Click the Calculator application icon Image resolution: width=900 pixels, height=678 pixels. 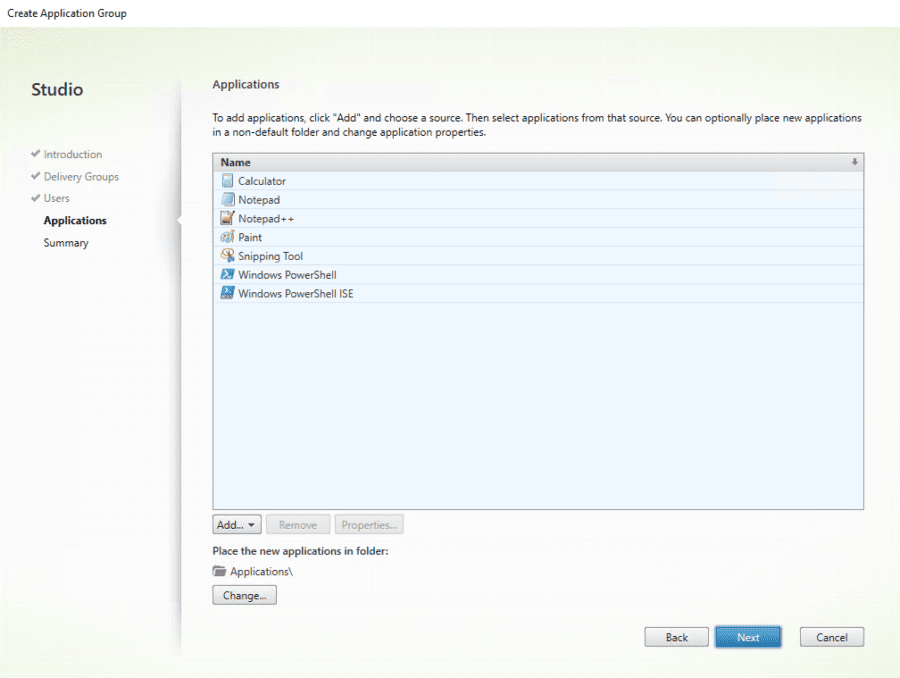[x=227, y=181]
